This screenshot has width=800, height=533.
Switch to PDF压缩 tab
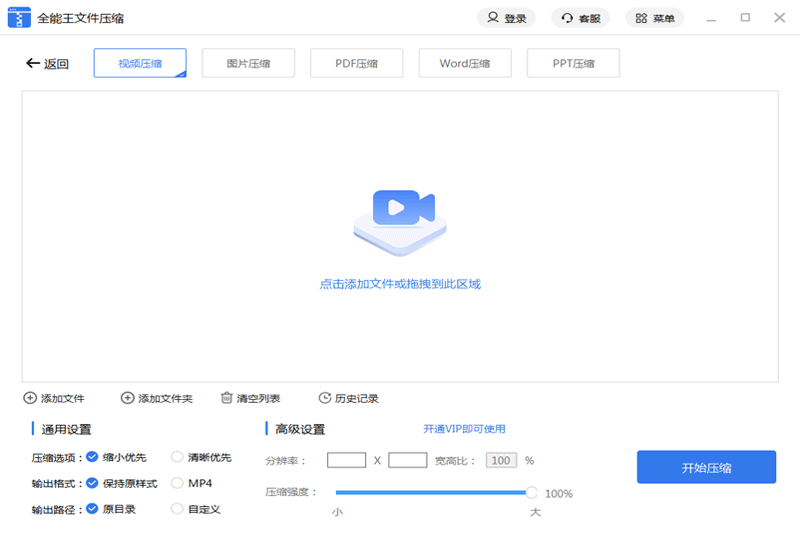coord(356,63)
